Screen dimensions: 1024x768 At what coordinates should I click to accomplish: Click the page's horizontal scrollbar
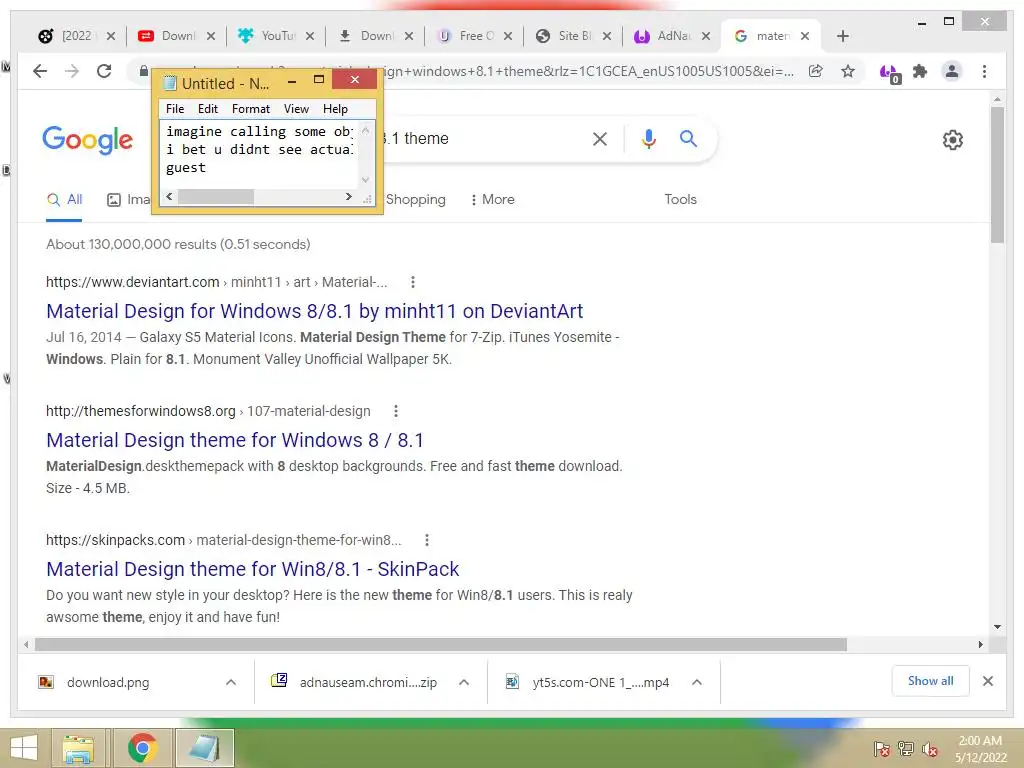441,645
